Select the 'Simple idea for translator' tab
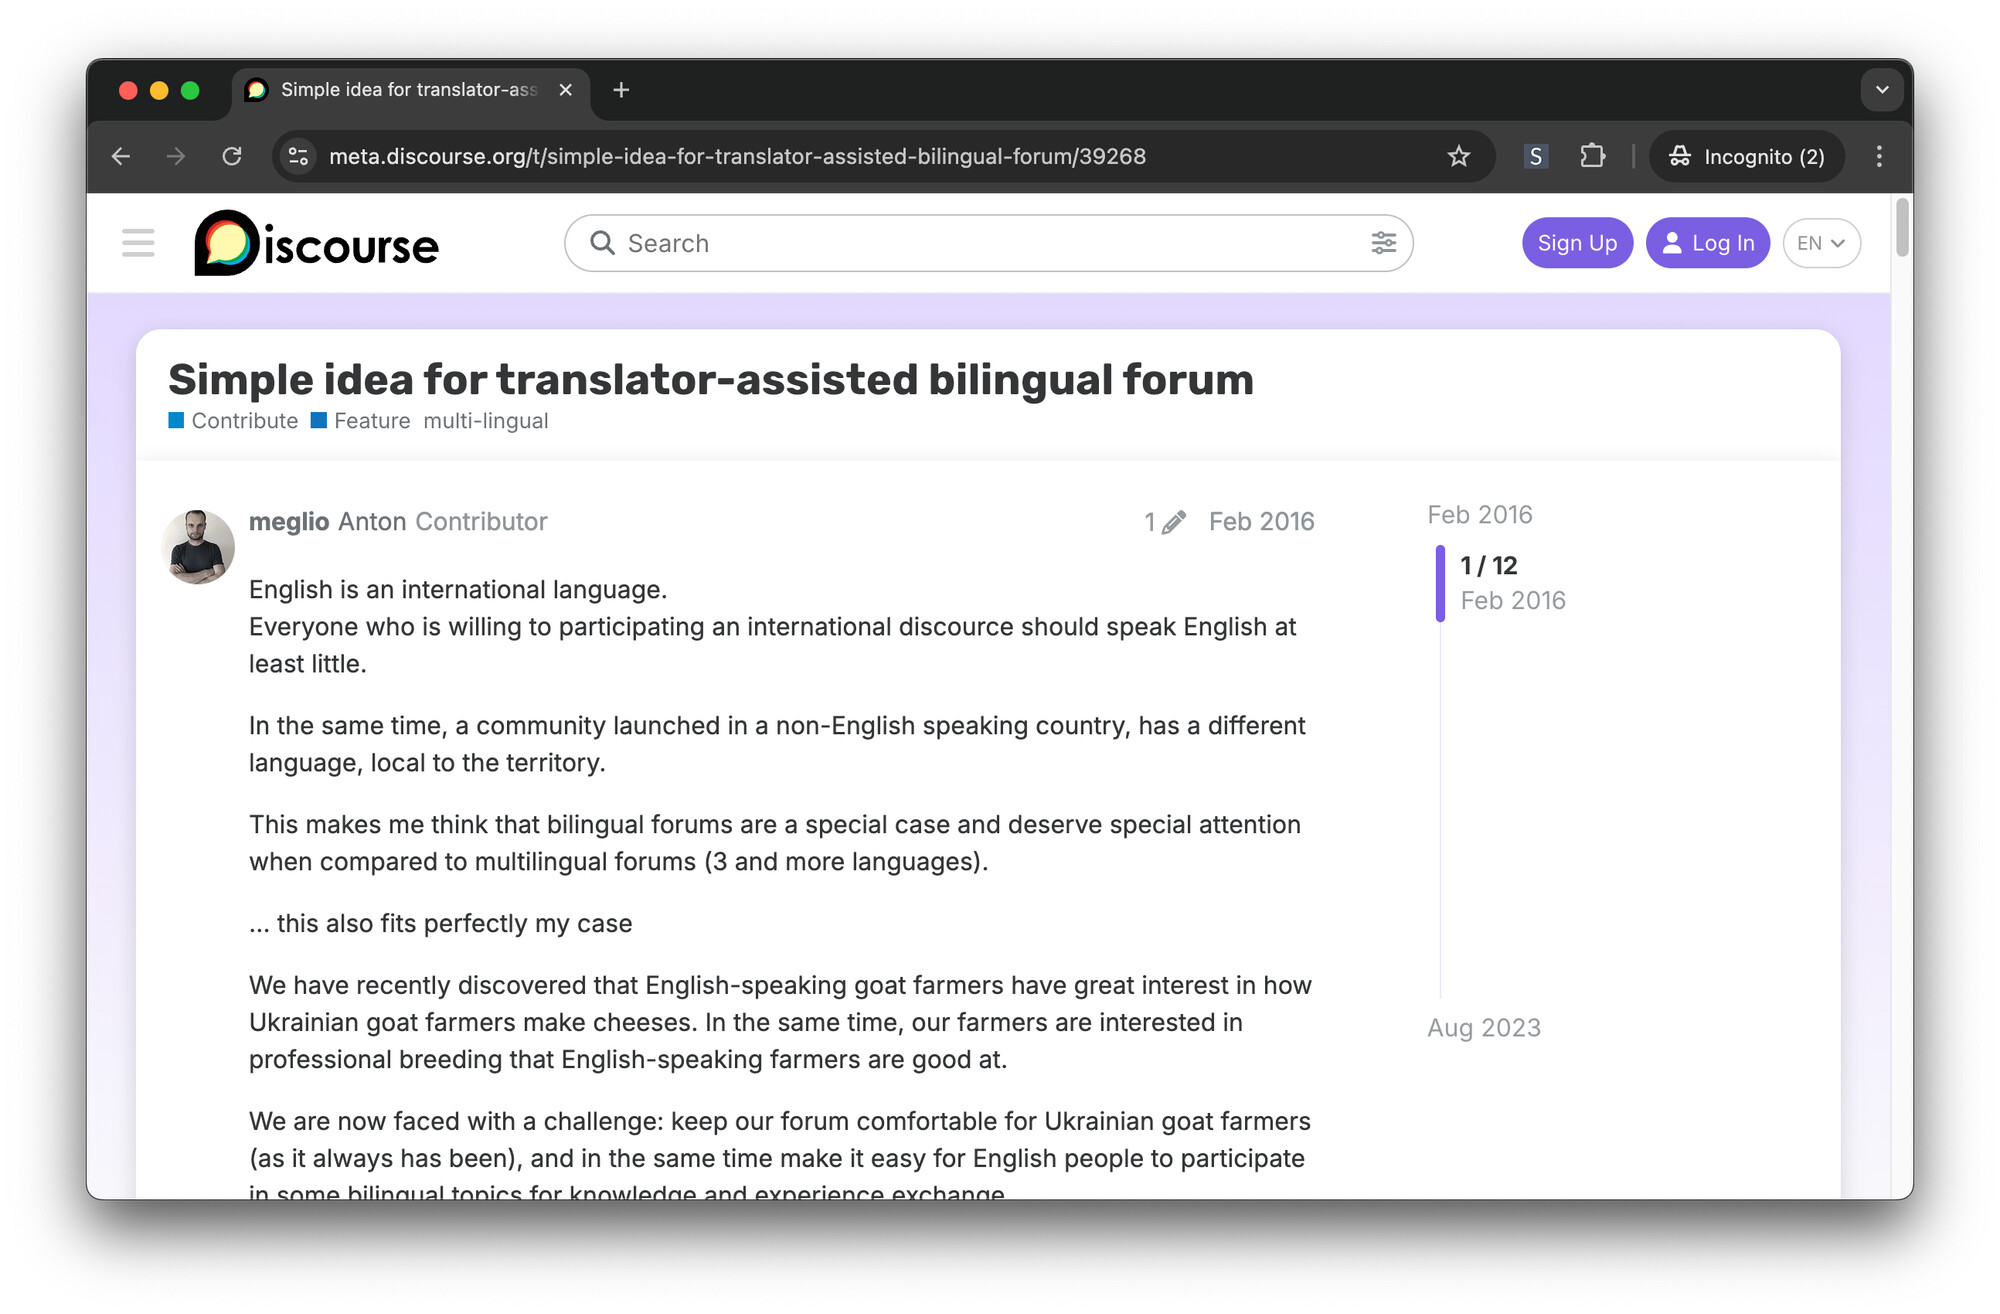Screen dimensions: 2000x1314 coord(408,90)
